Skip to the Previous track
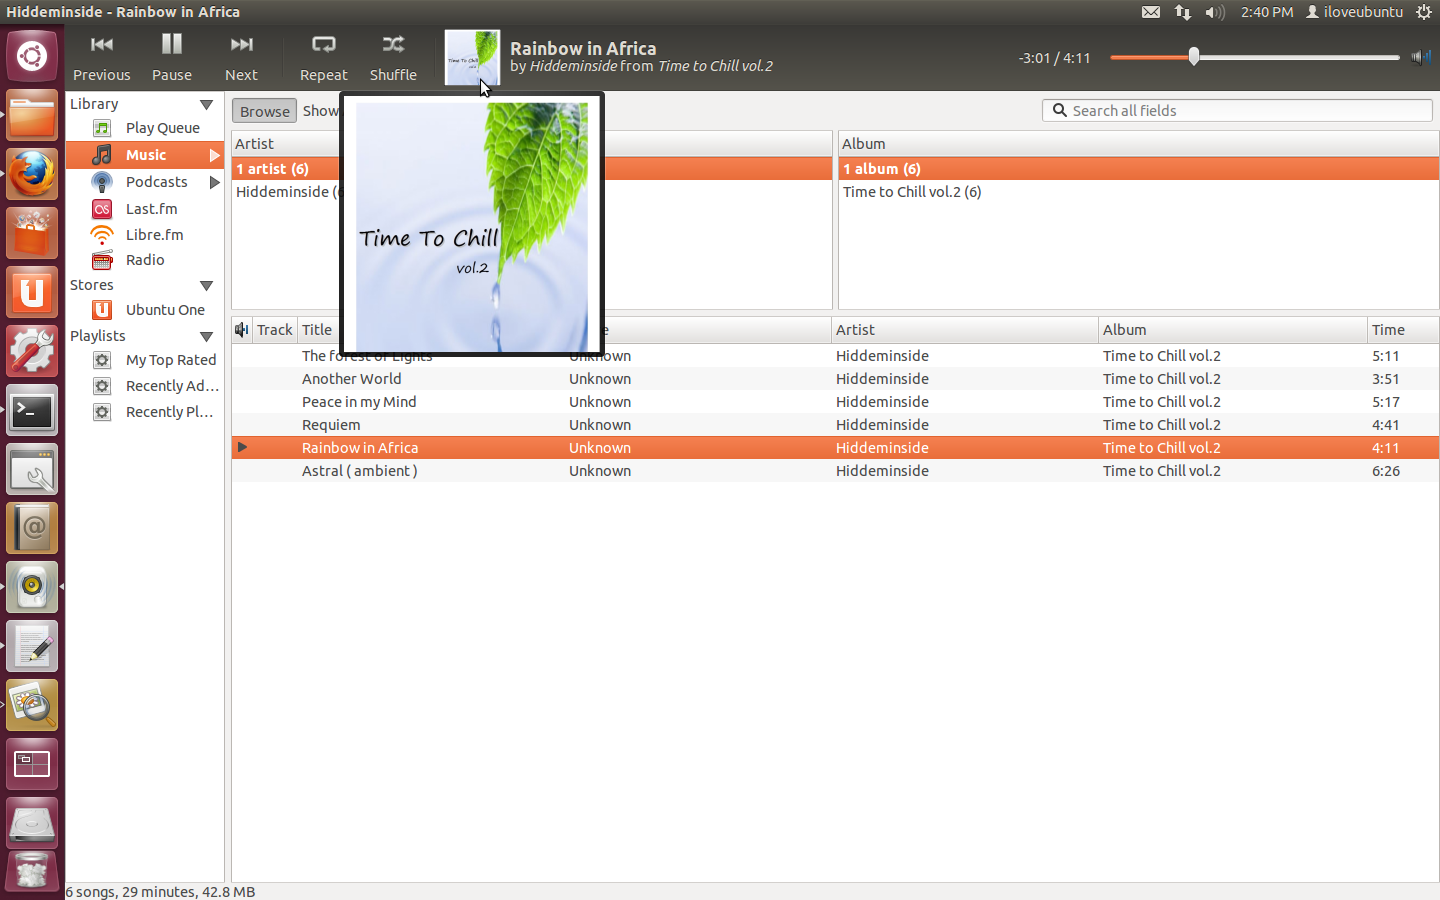The height and width of the screenshot is (900, 1440). point(101,58)
